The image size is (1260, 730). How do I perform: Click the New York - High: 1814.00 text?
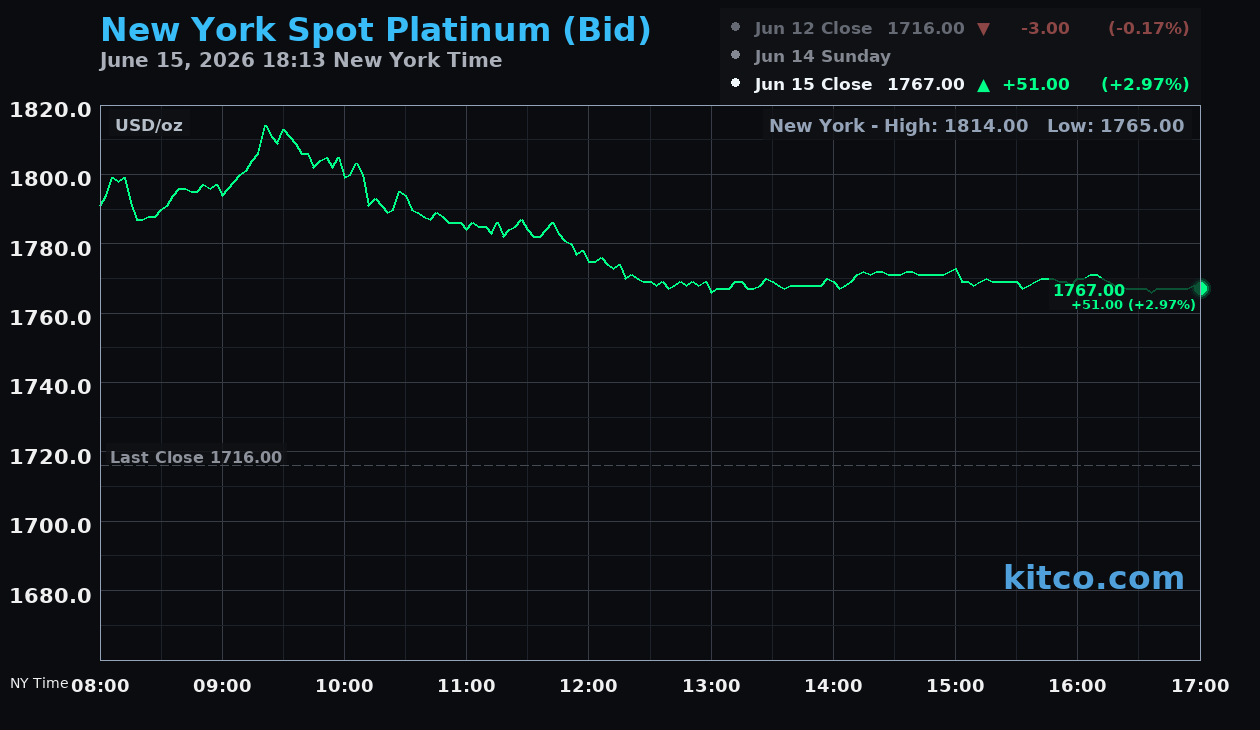click(x=899, y=126)
